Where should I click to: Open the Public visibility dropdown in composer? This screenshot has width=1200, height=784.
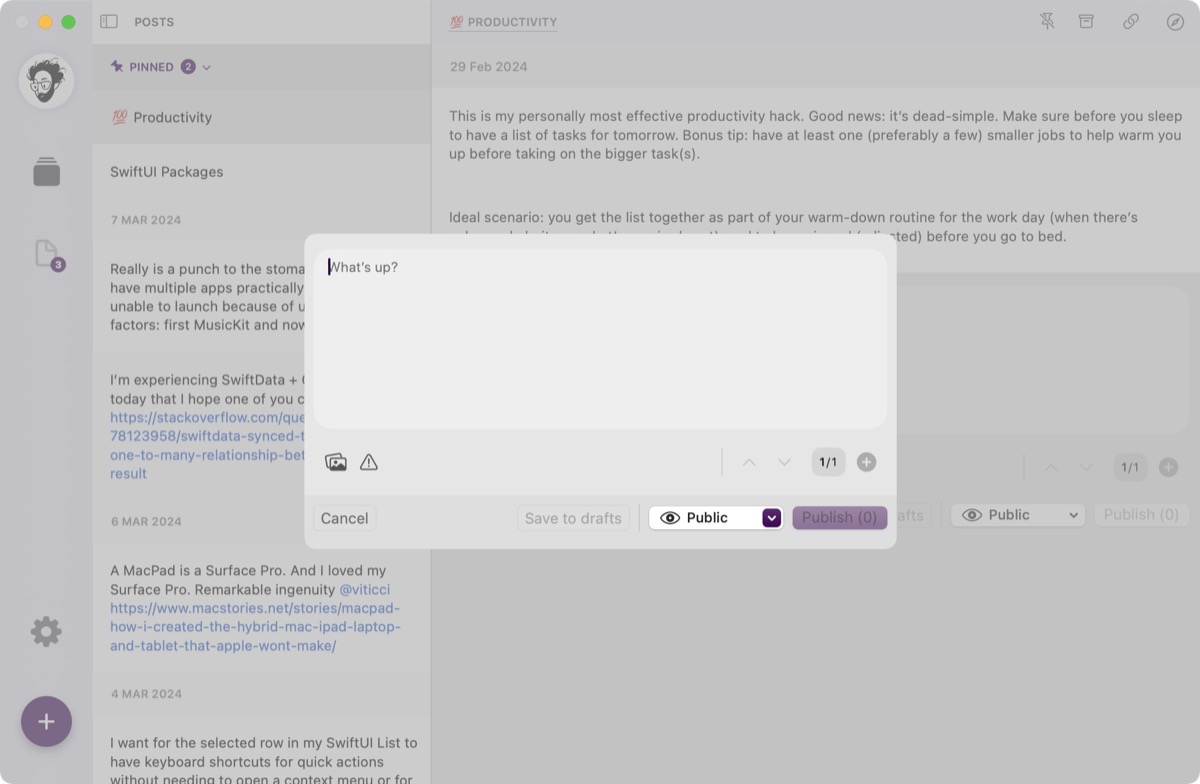point(715,518)
